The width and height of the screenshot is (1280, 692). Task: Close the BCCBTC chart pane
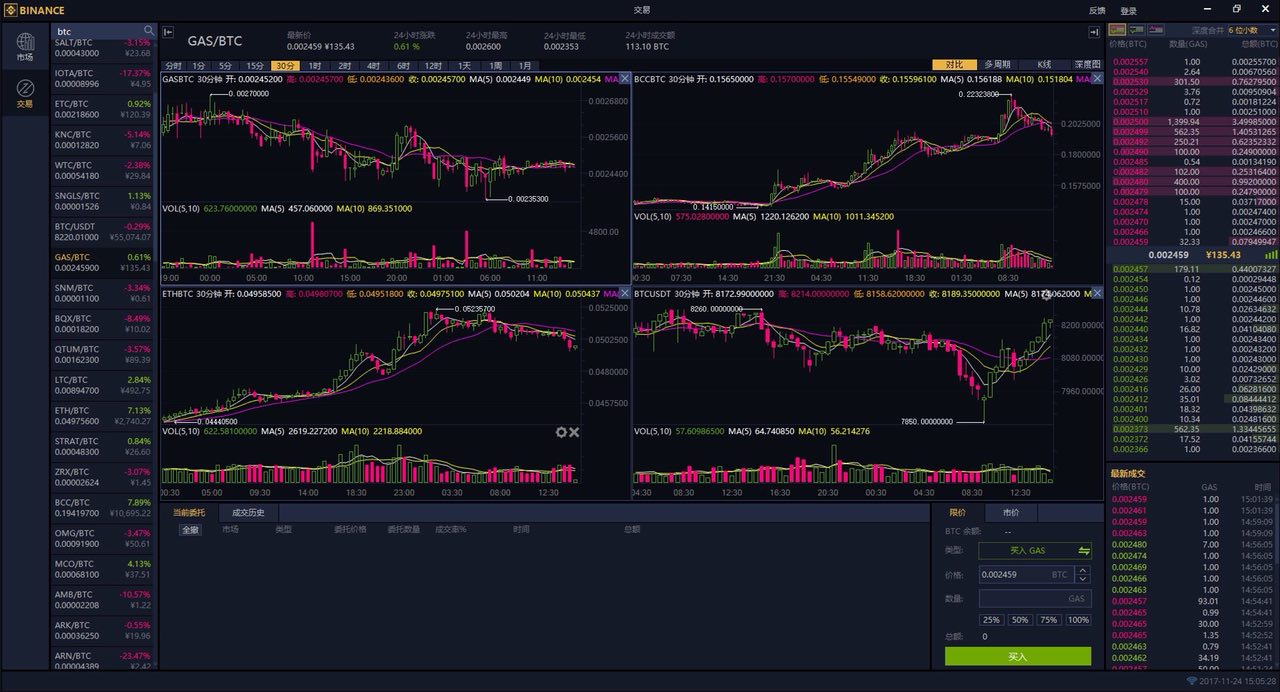tap(1097, 78)
